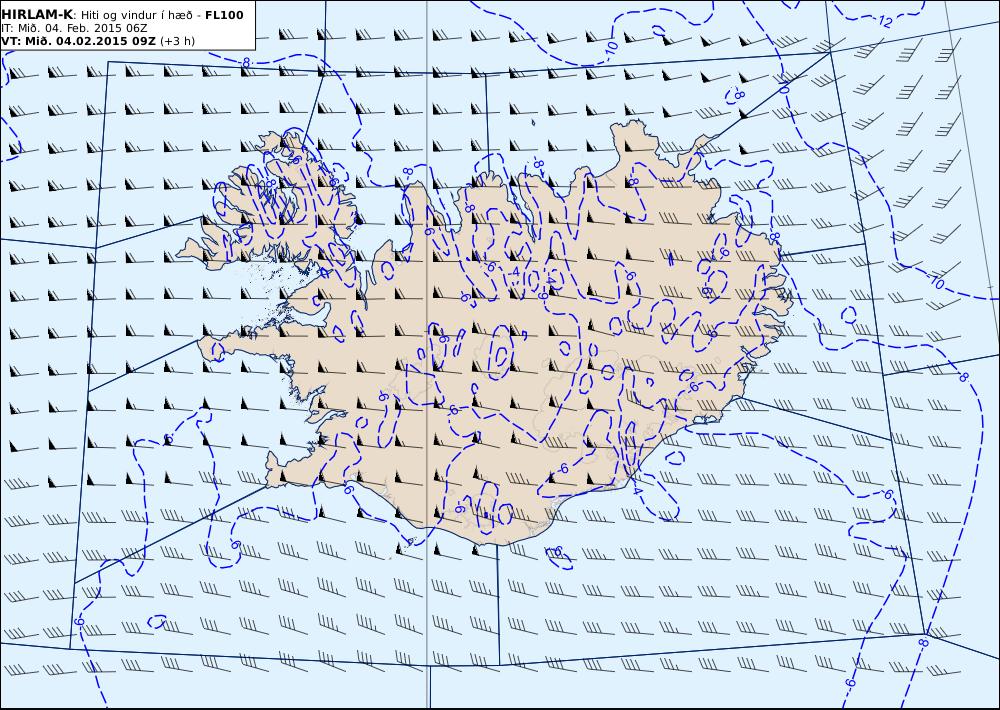Click the IT: Mið. 04. Feb. 2015 06Z line
Viewport: 1000px width, 710px height.
75,28
